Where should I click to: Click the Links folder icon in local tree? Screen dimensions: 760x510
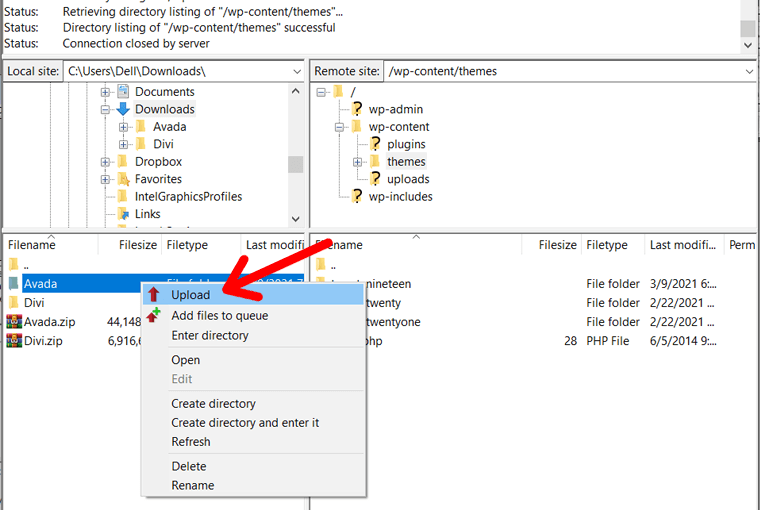click(x=123, y=214)
